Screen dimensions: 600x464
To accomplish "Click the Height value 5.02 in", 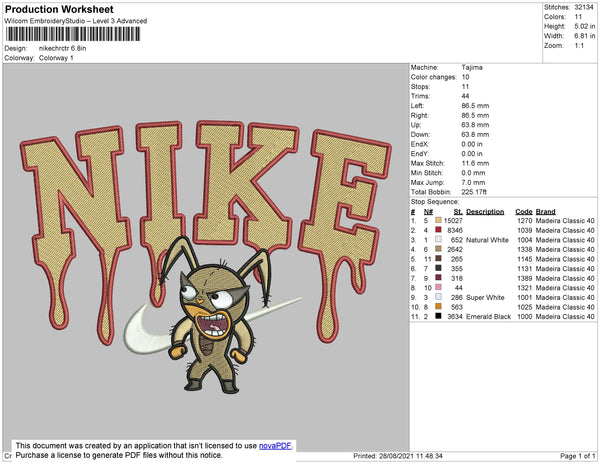I will click(x=584, y=26).
